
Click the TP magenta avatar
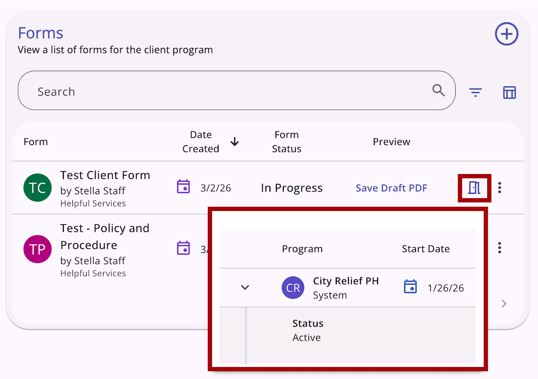tap(37, 249)
